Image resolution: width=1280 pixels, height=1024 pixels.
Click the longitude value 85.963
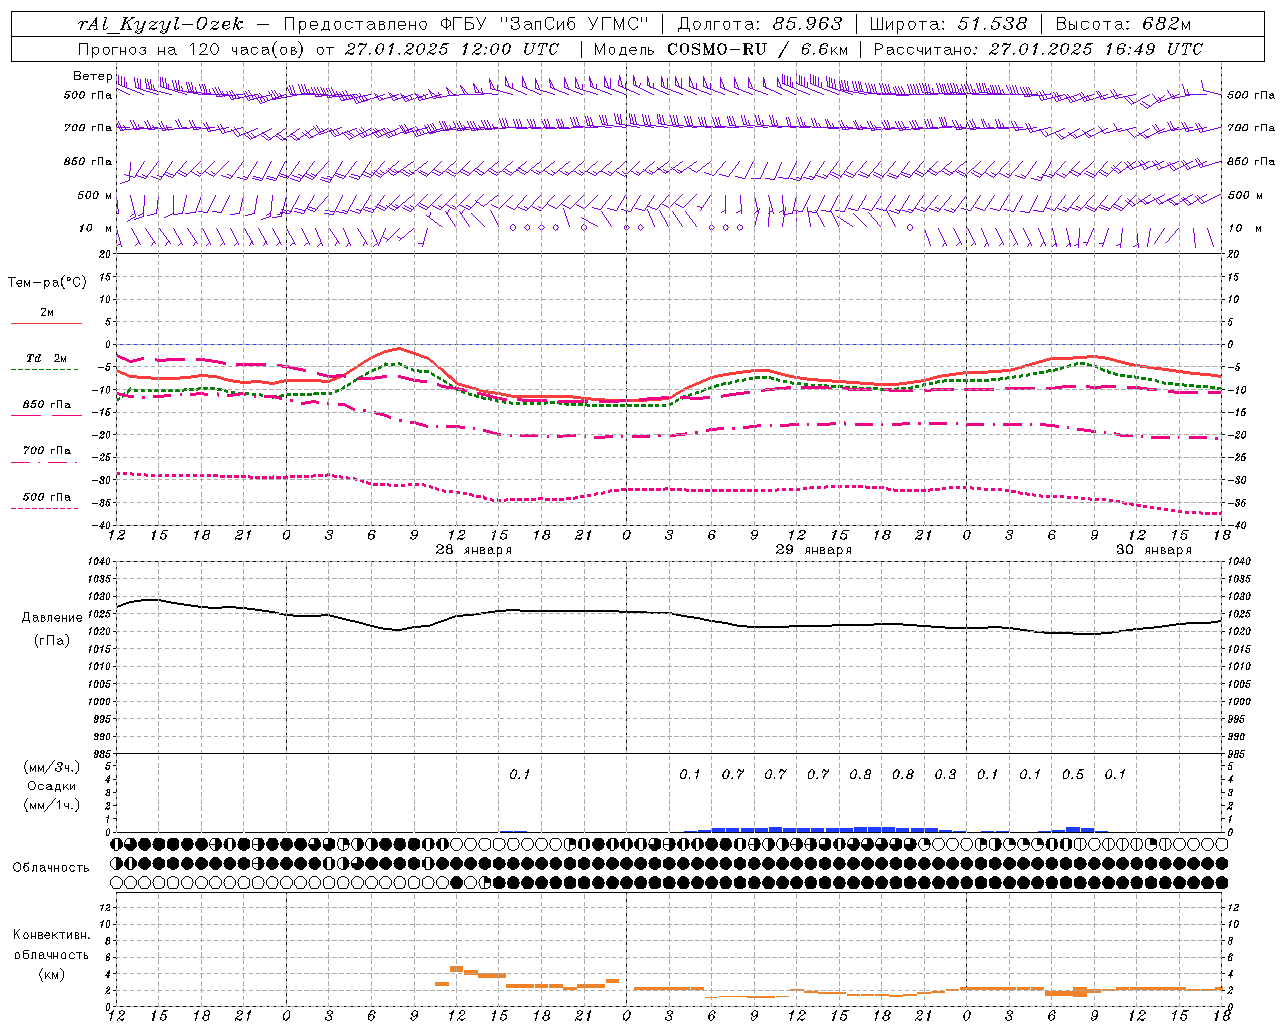point(808,24)
